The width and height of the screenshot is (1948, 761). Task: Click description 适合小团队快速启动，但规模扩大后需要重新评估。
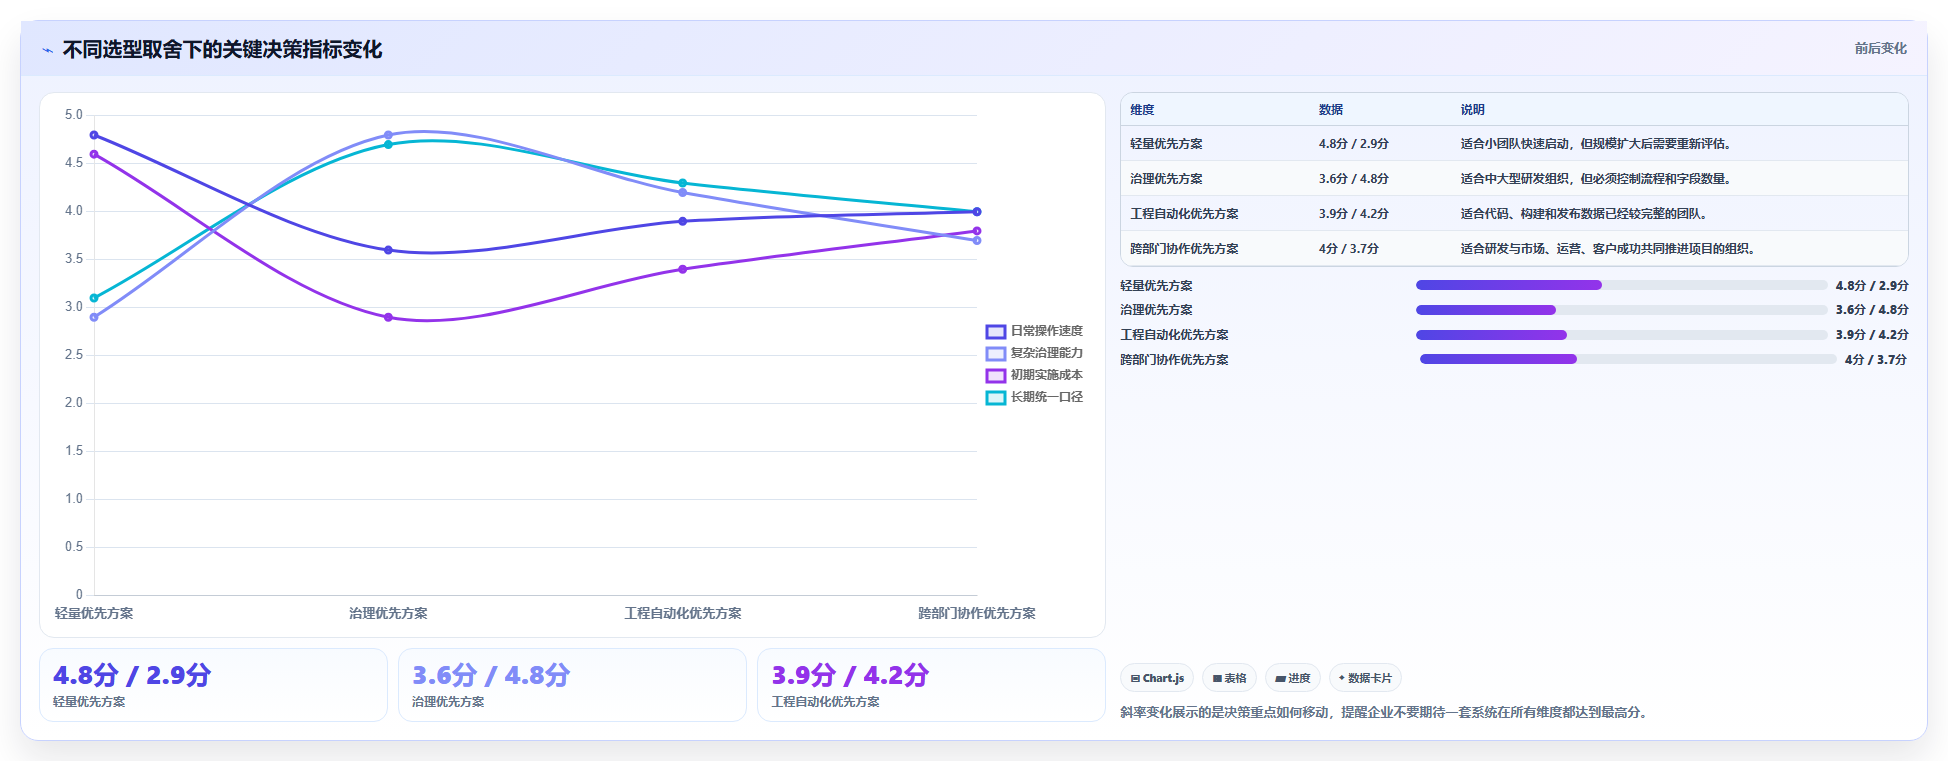tap(1595, 144)
